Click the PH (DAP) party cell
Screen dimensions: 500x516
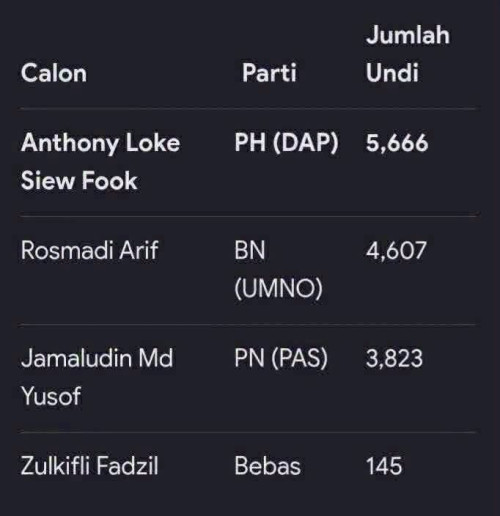(x=286, y=143)
